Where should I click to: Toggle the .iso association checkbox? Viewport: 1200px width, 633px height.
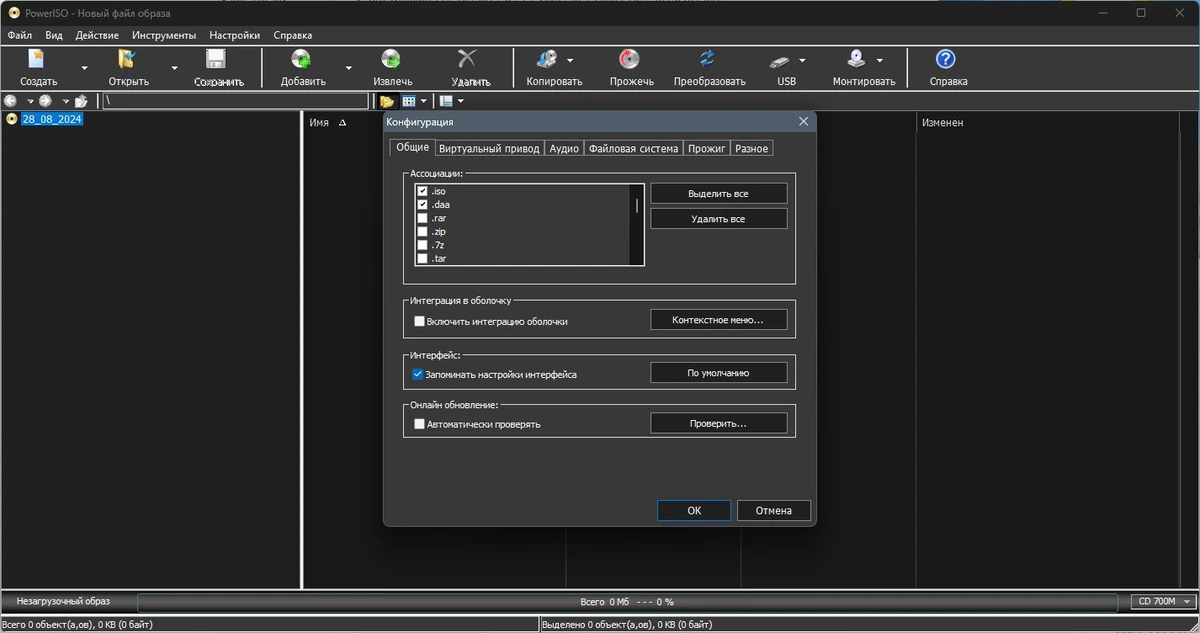pos(422,191)
